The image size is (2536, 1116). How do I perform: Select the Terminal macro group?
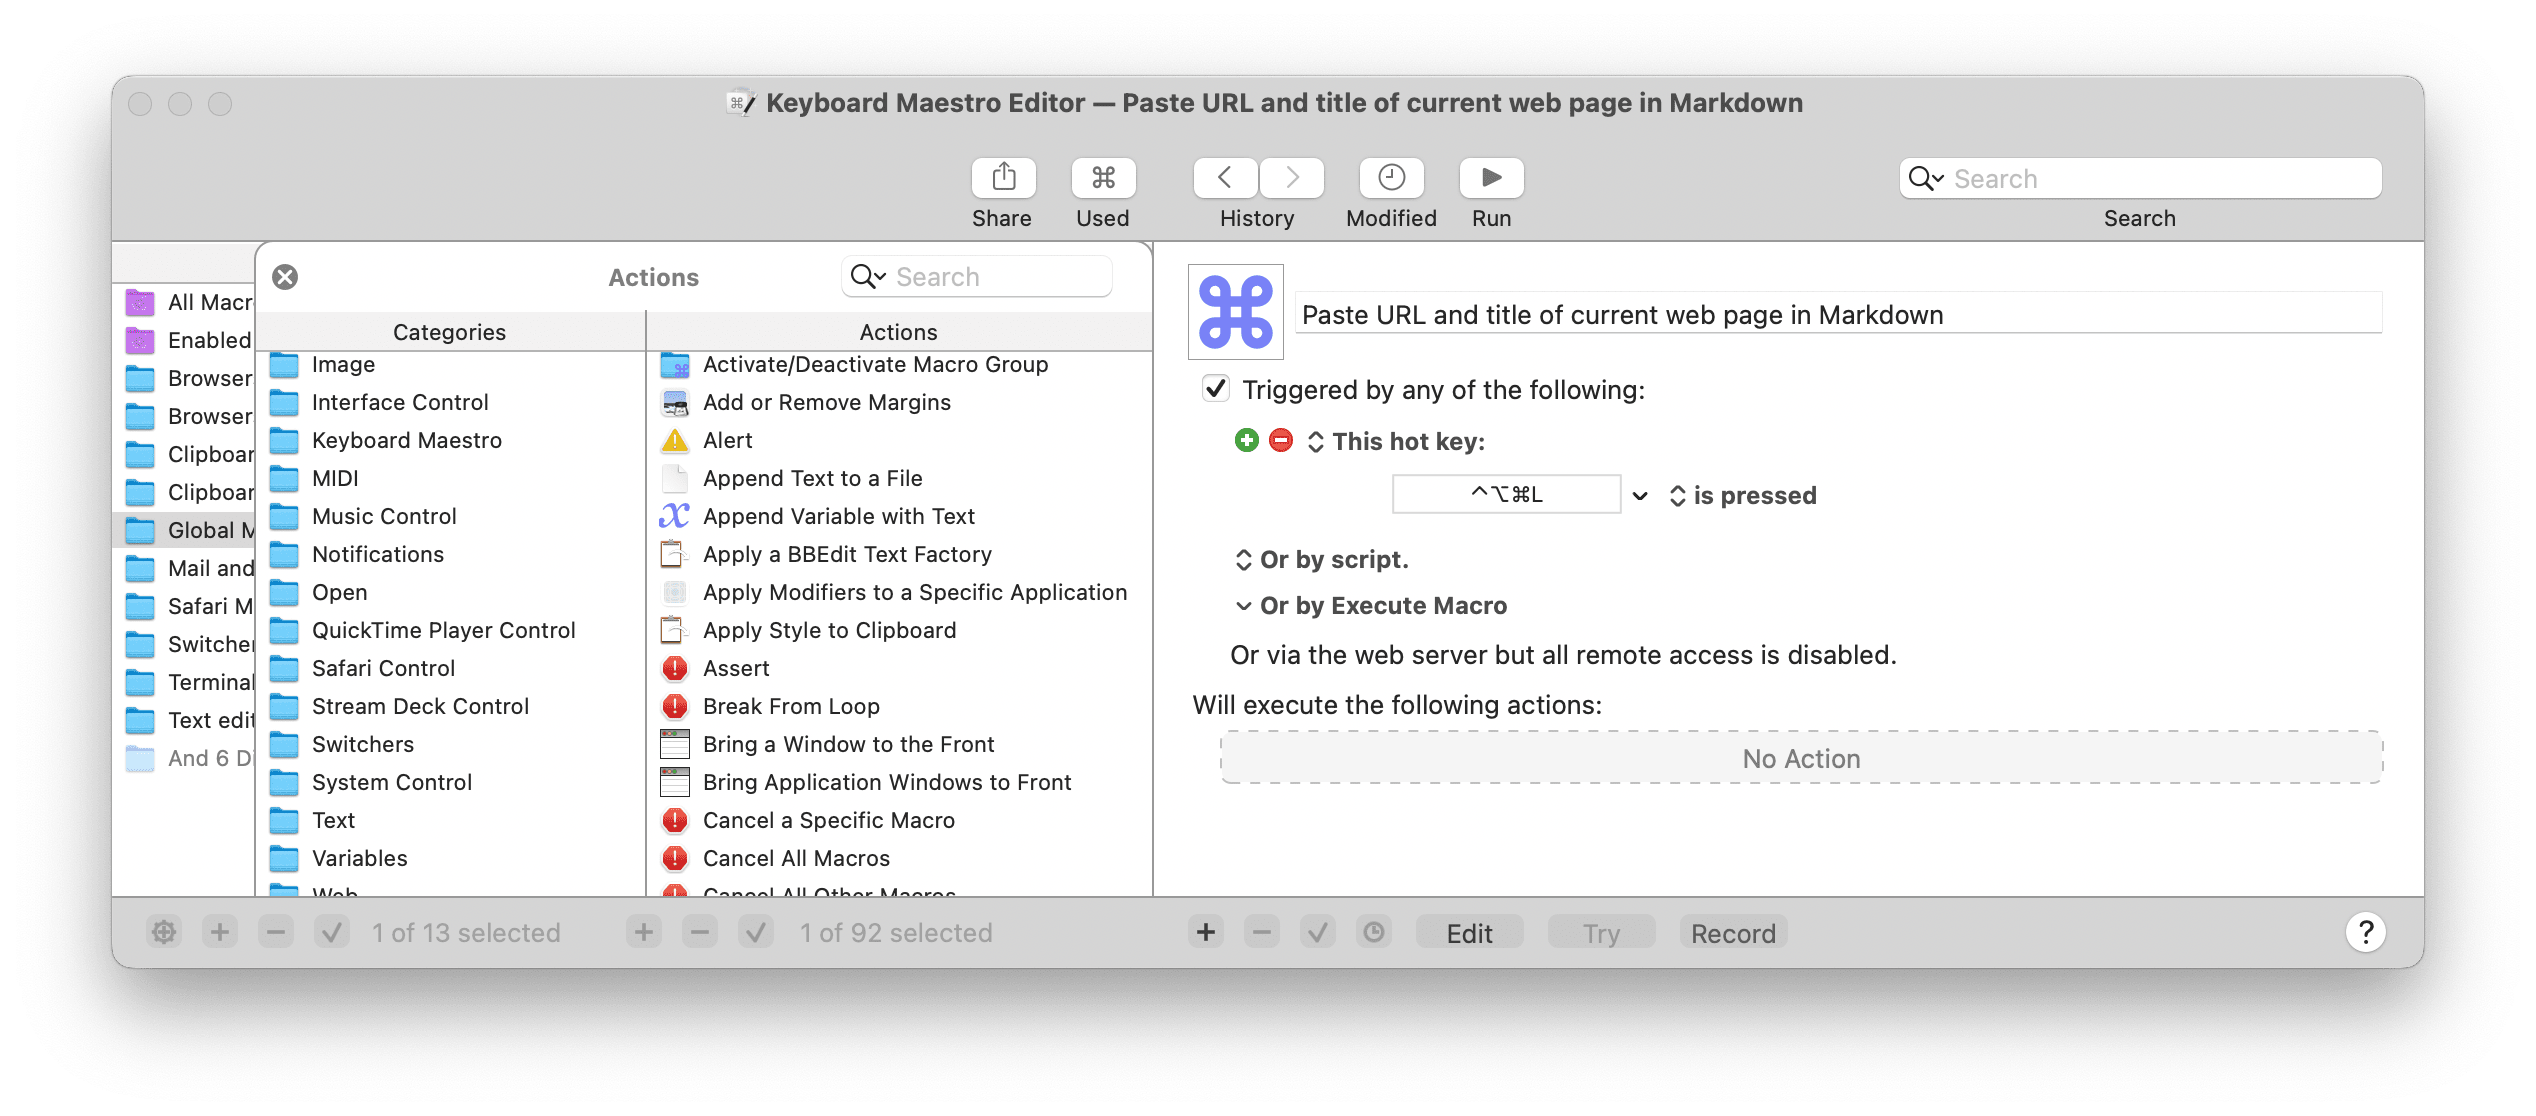click(184, 682)
